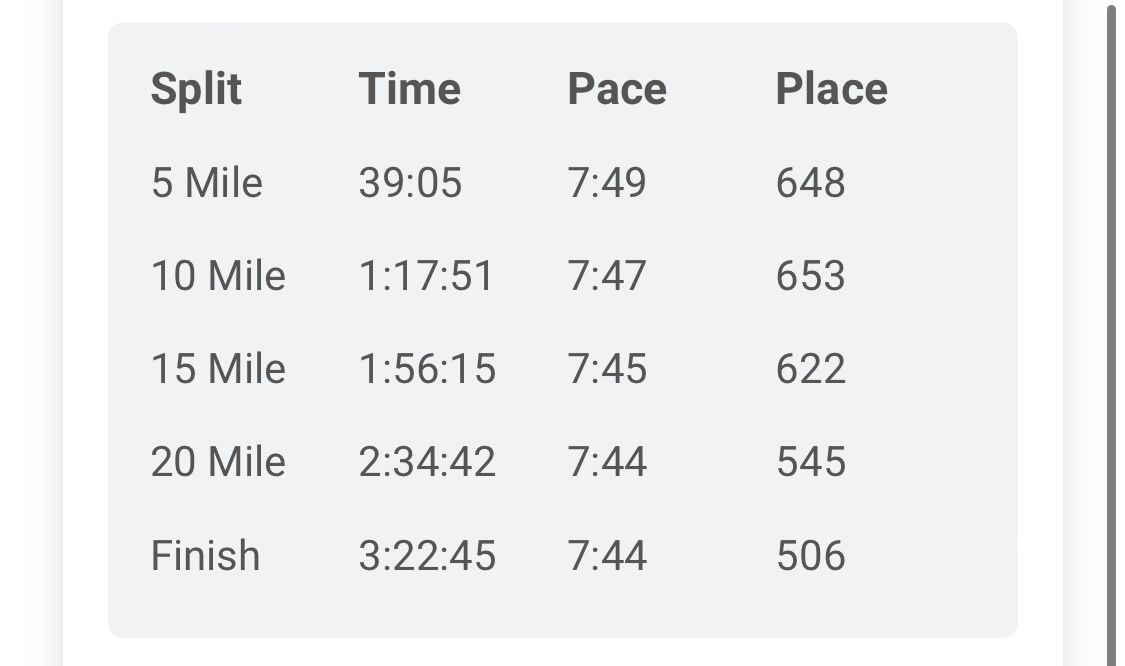The width and height of the screenshot is (1125, 666).
Task: Click the 3:22:45 finish time
Action: click(x=427, y=555)
